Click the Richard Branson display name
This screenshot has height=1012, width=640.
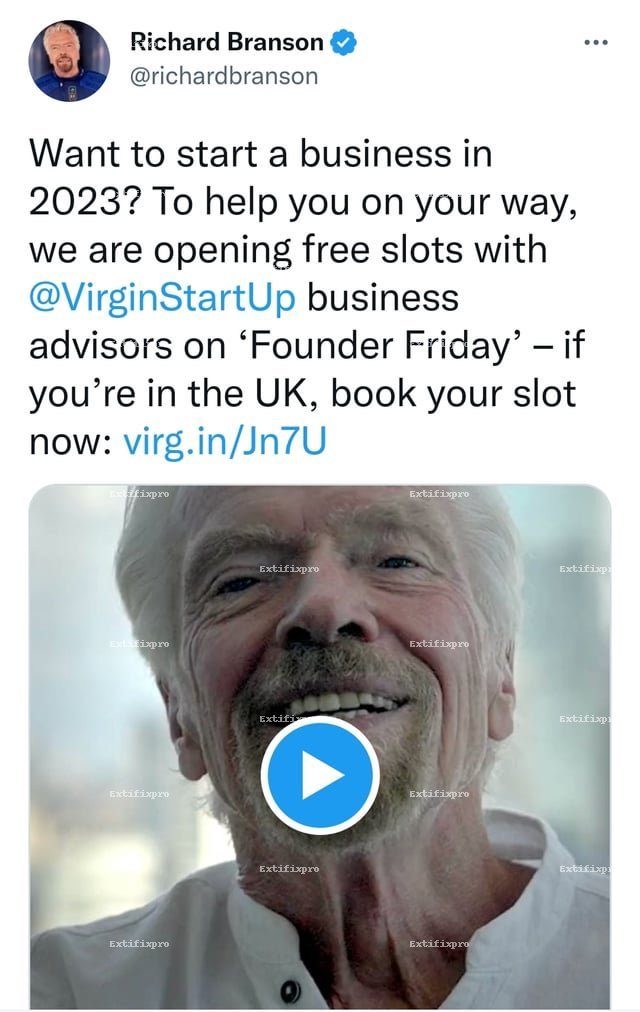[x=227, y=42]
